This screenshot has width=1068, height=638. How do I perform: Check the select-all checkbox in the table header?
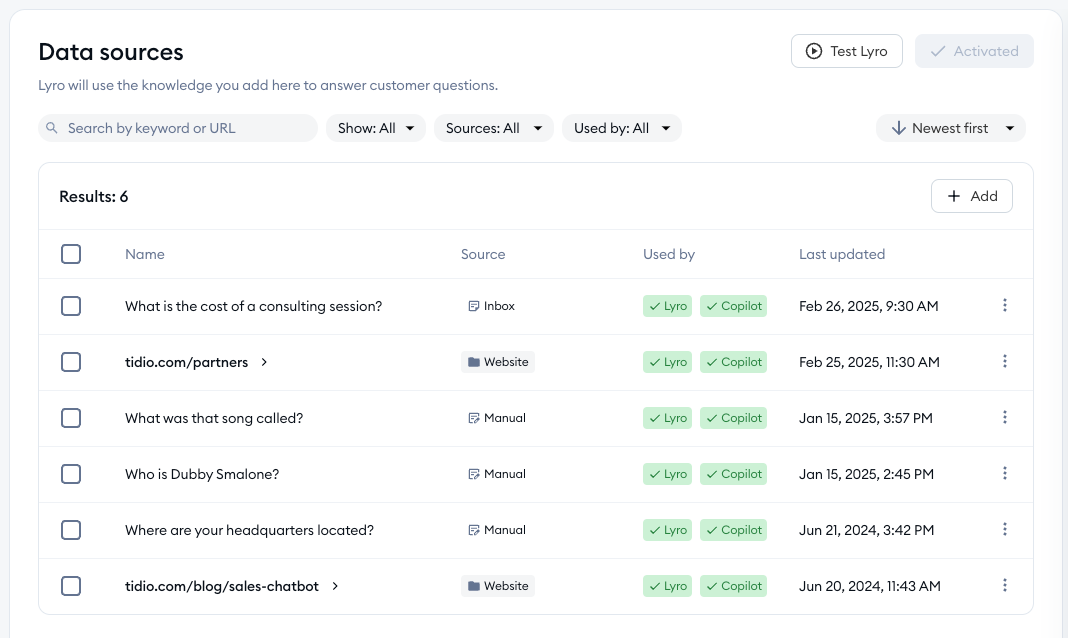(x=71, y=254)
